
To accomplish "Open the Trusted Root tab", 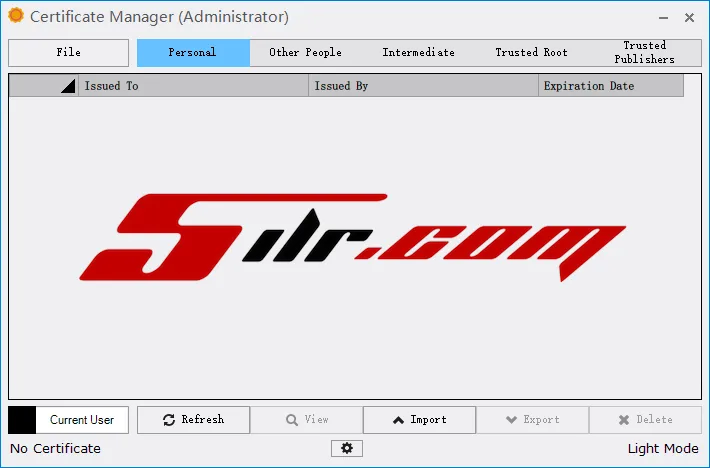I will 532,53.
